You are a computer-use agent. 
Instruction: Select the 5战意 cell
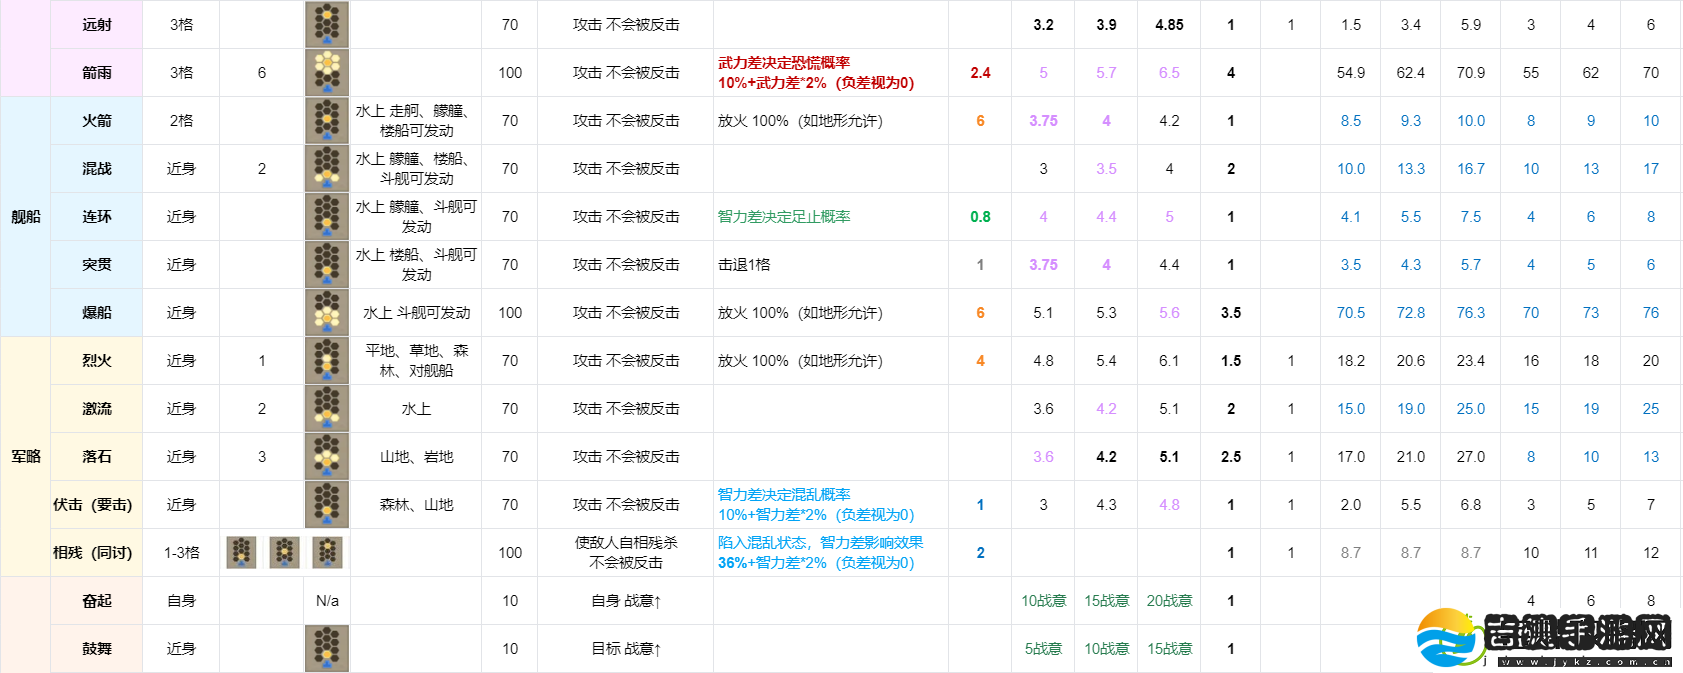pos(1043,649)
